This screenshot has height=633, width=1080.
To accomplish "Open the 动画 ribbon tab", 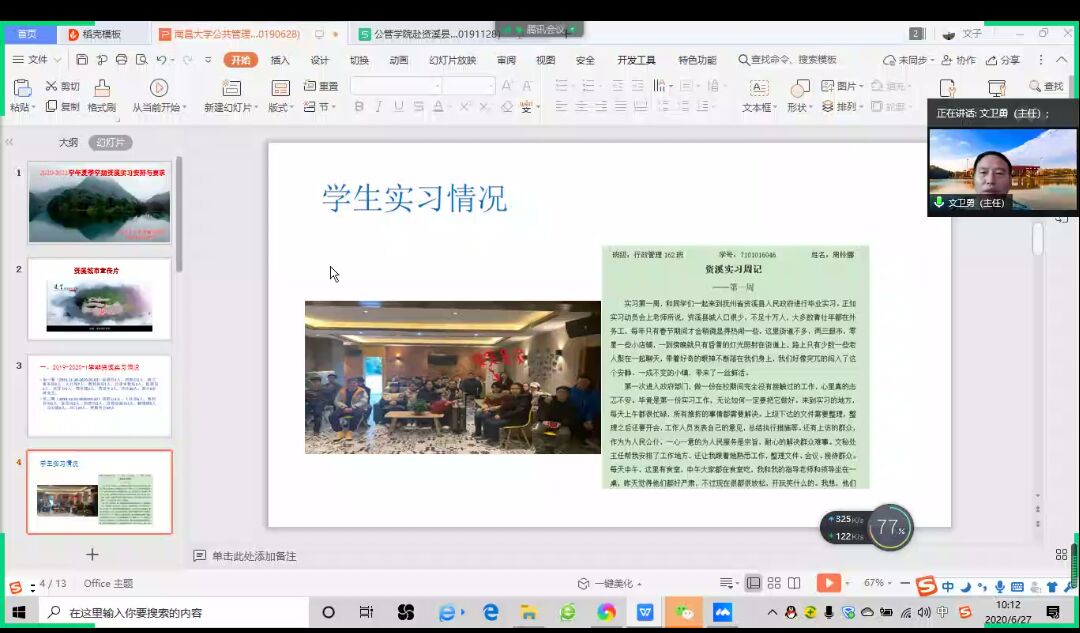I will coord(399,60).
